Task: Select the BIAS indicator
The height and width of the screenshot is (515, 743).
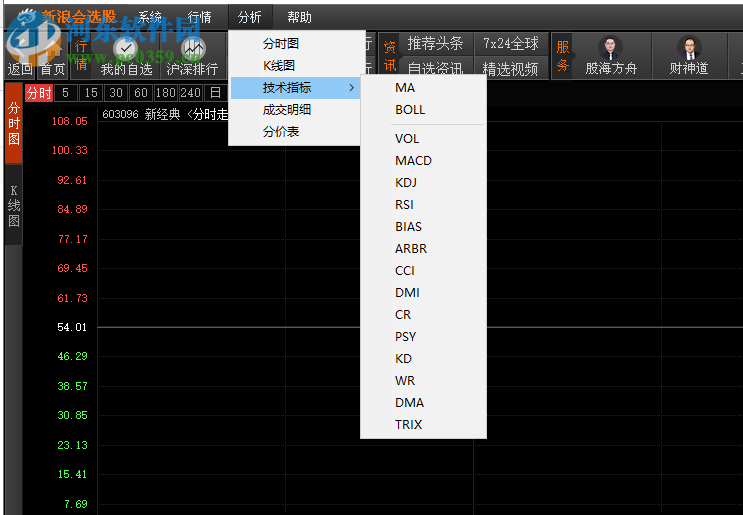Action: pos(423,226)
